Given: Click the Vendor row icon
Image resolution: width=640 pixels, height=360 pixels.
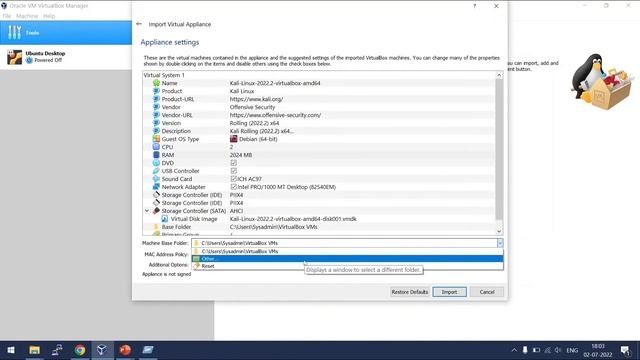Looking at the screenshot, I should (x=156, y=107).
